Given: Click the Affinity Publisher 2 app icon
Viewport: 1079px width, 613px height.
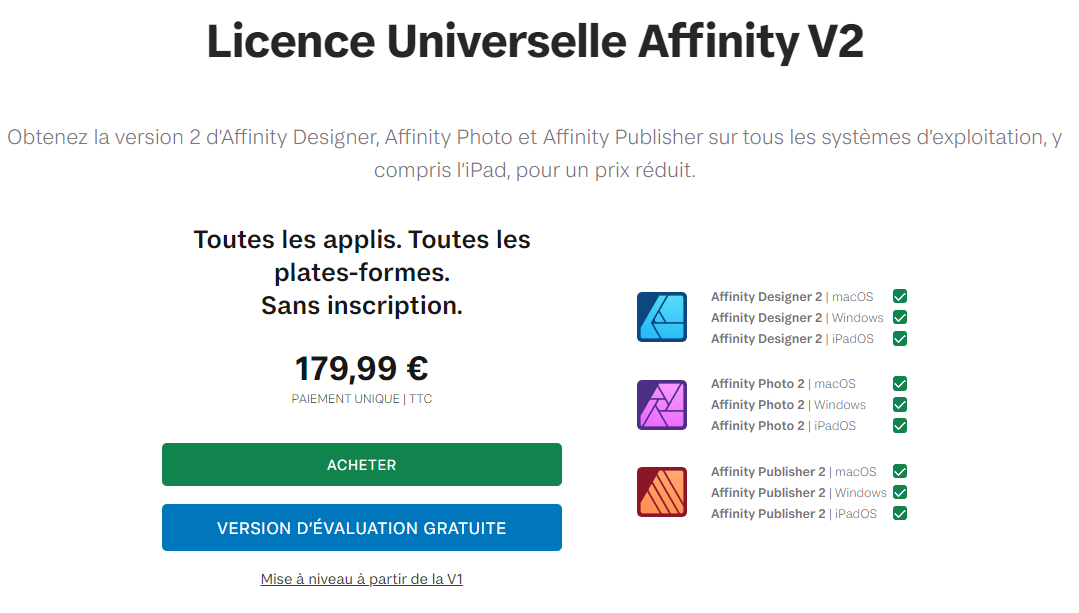Looking at the screenshot, I should point(661,492).
